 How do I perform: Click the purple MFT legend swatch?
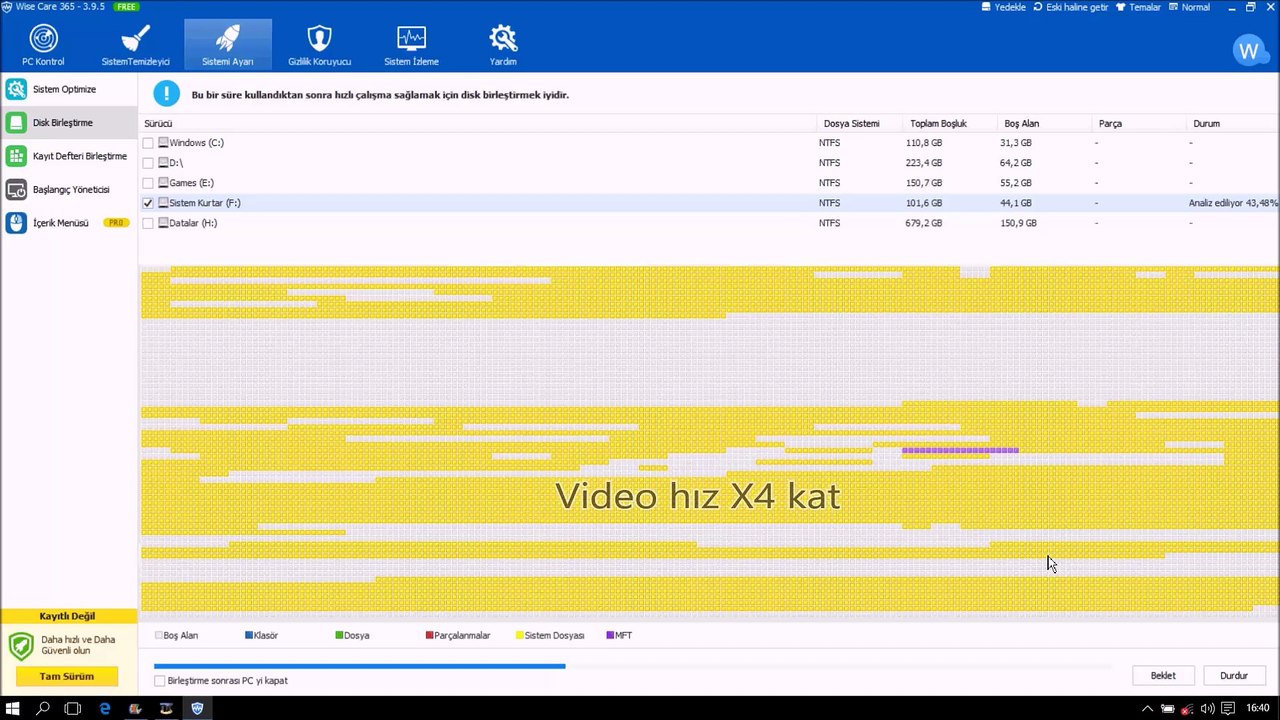tap(610, 635)
